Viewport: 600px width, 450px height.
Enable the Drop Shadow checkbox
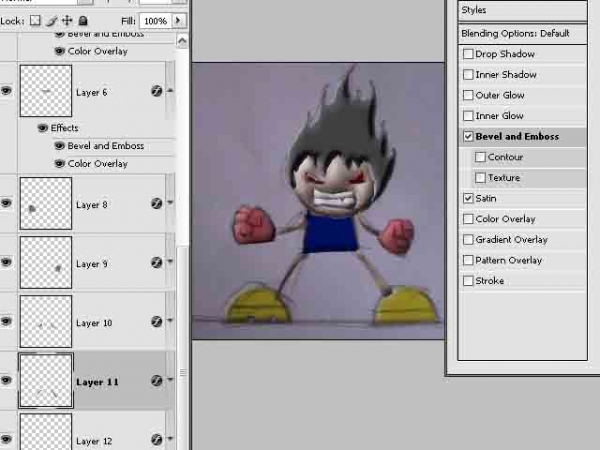point(468,54)
